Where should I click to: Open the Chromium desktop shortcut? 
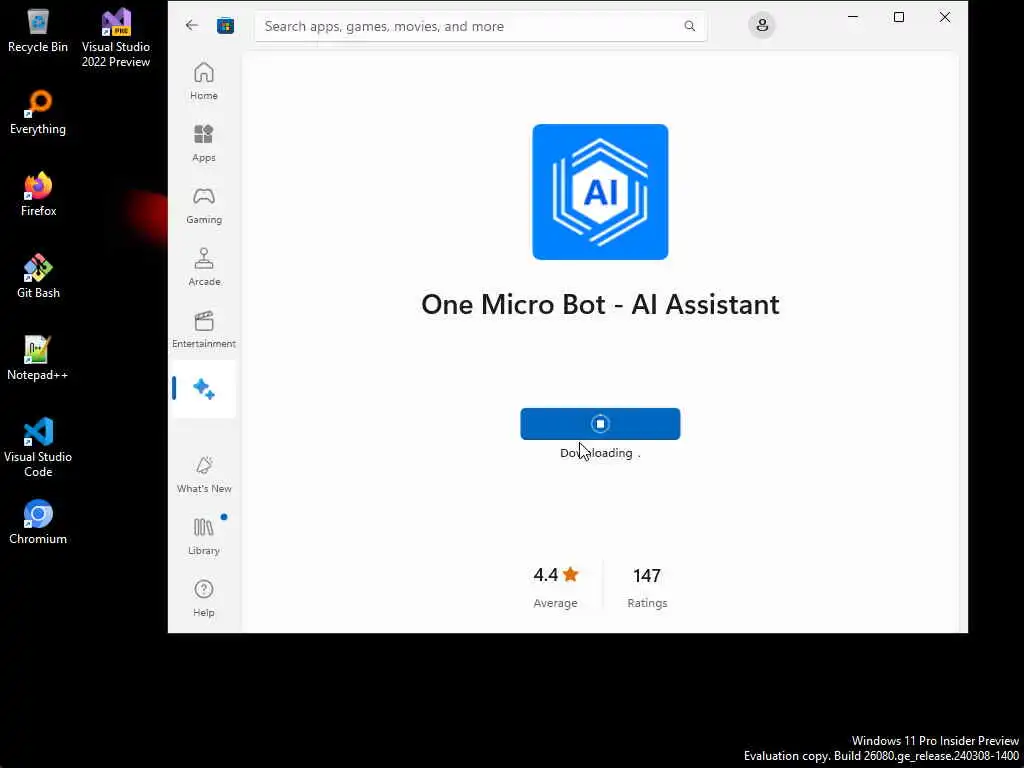click(38, 522)
